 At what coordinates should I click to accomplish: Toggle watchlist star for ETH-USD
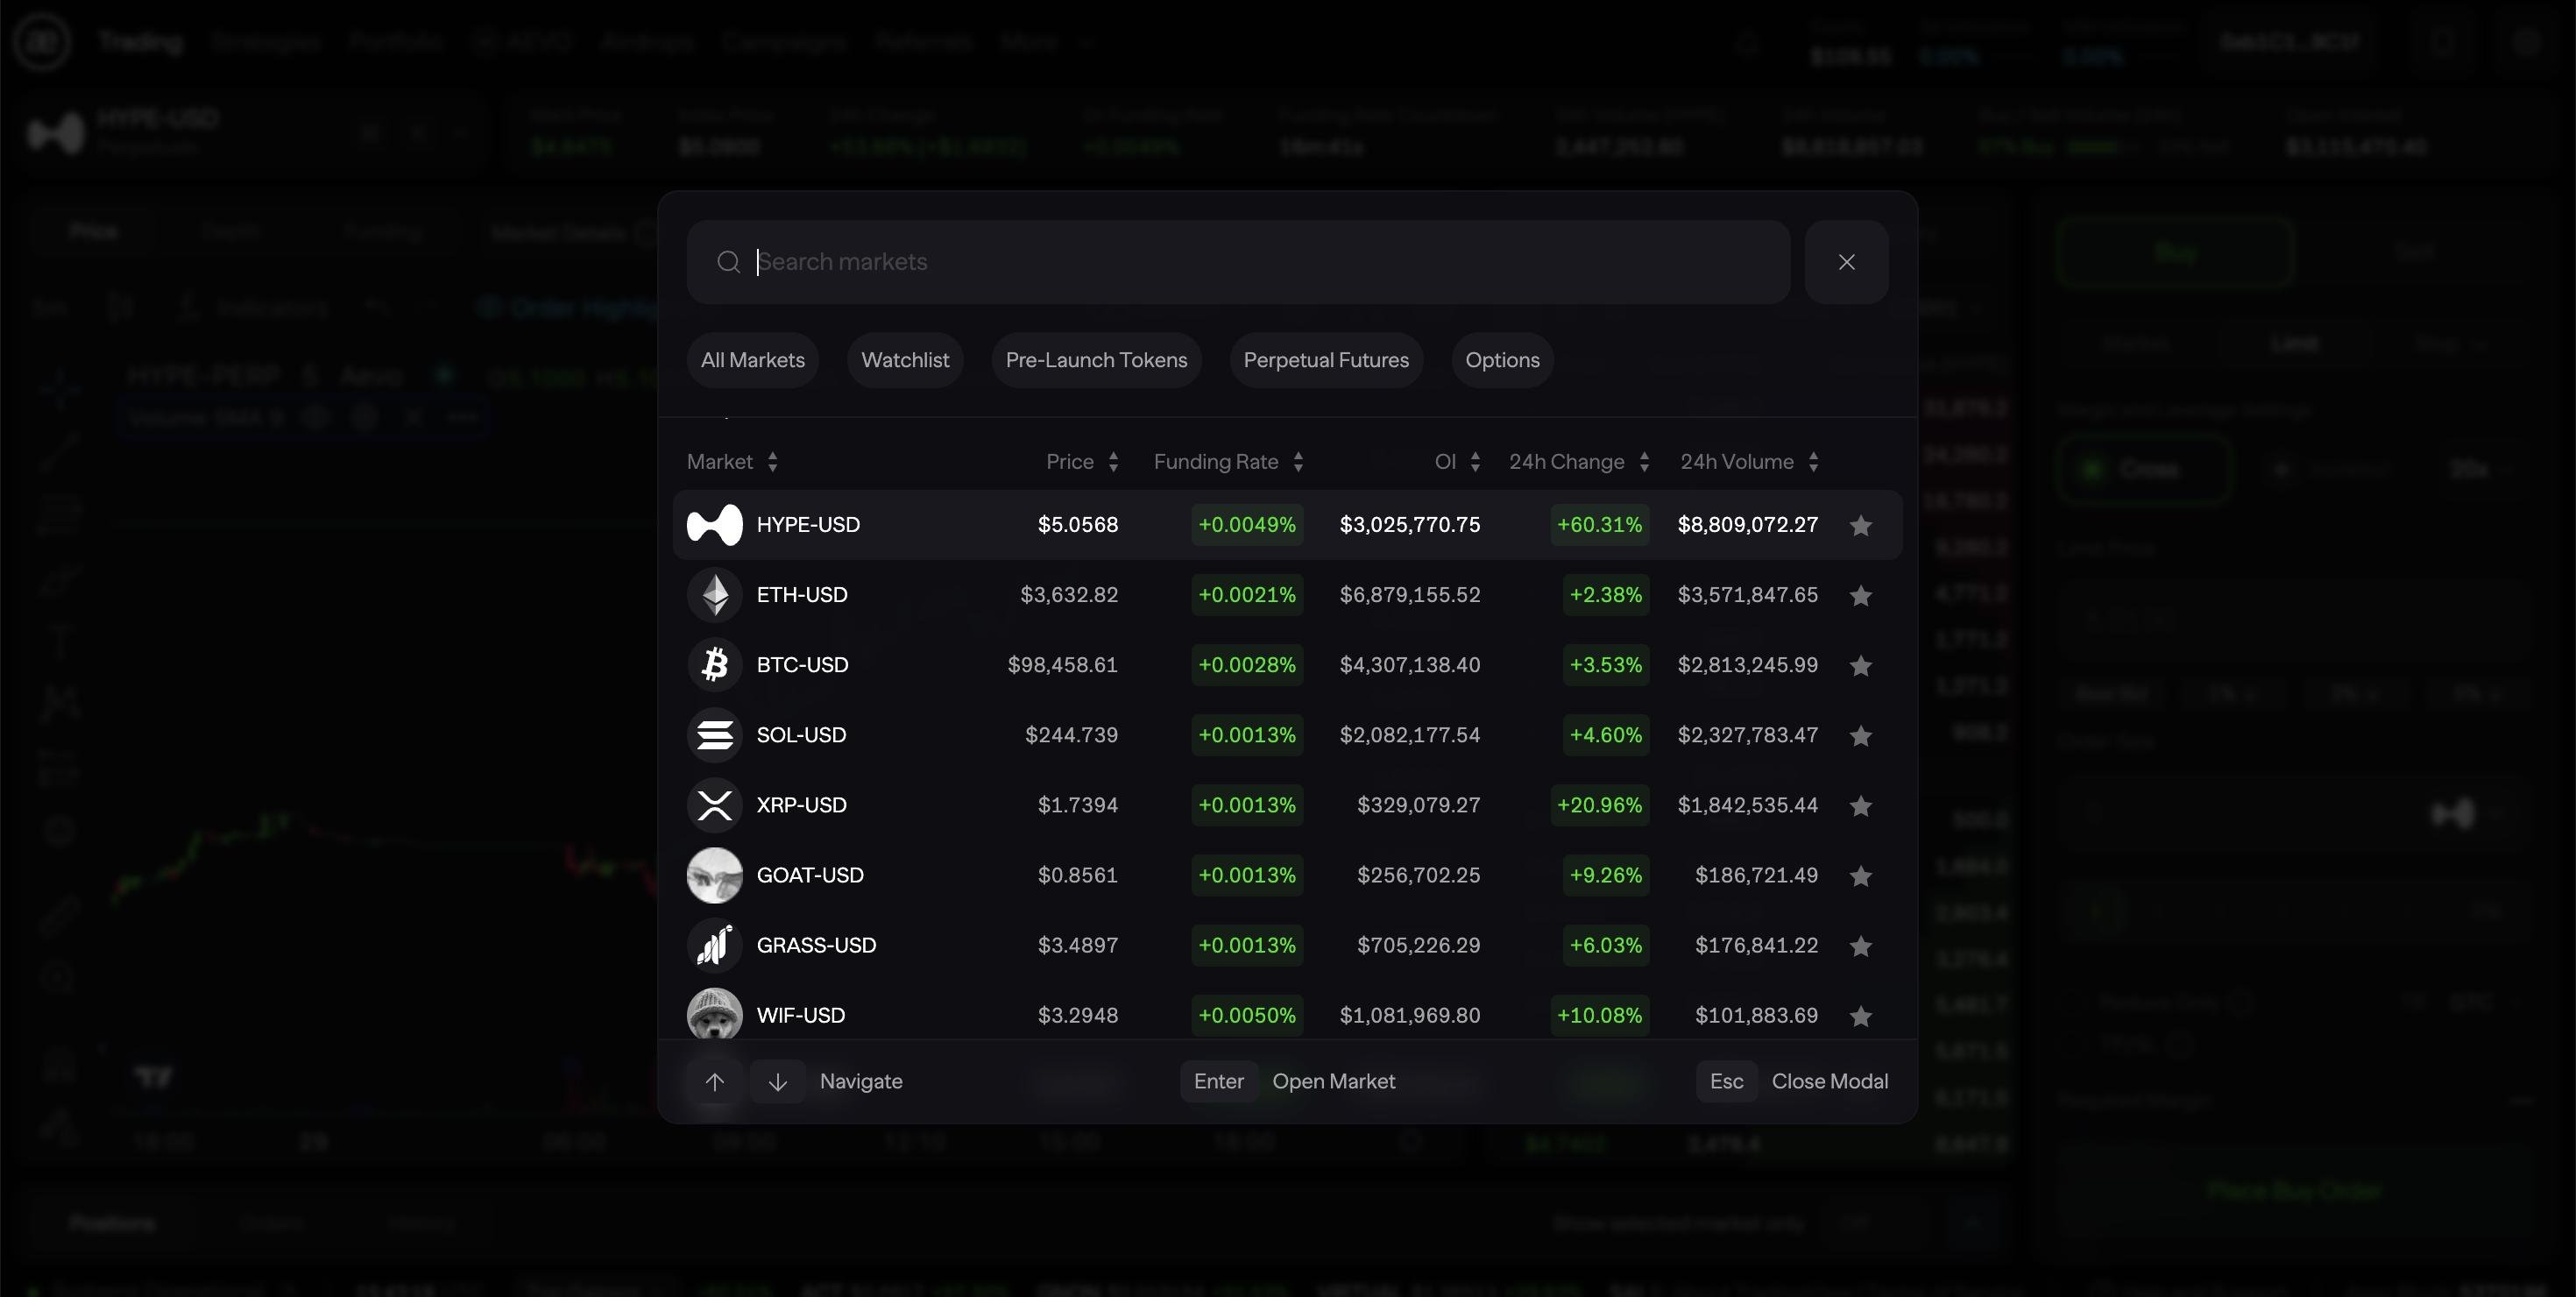1860,595
